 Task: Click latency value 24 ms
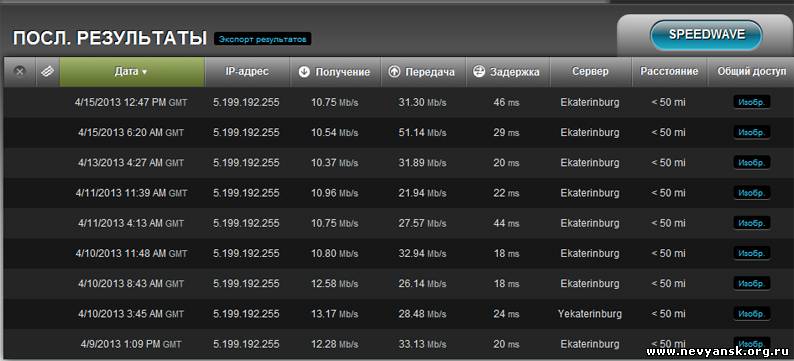(x=506, y=314)
